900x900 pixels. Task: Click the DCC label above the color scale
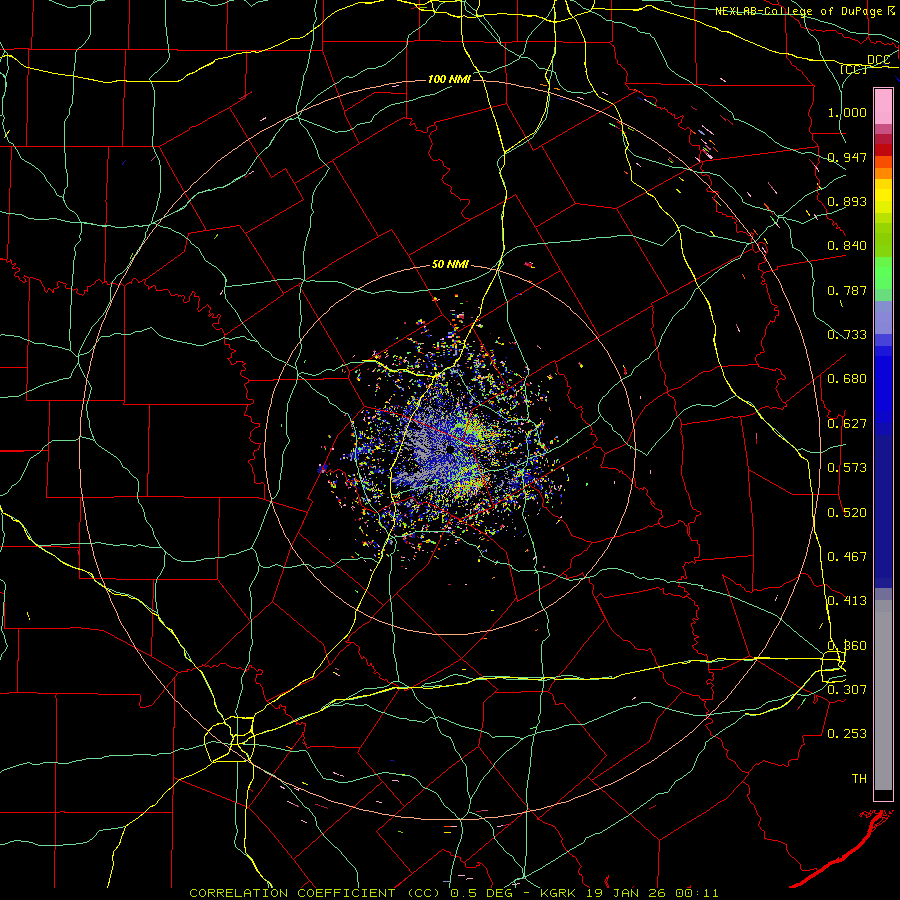coord(878,60)
